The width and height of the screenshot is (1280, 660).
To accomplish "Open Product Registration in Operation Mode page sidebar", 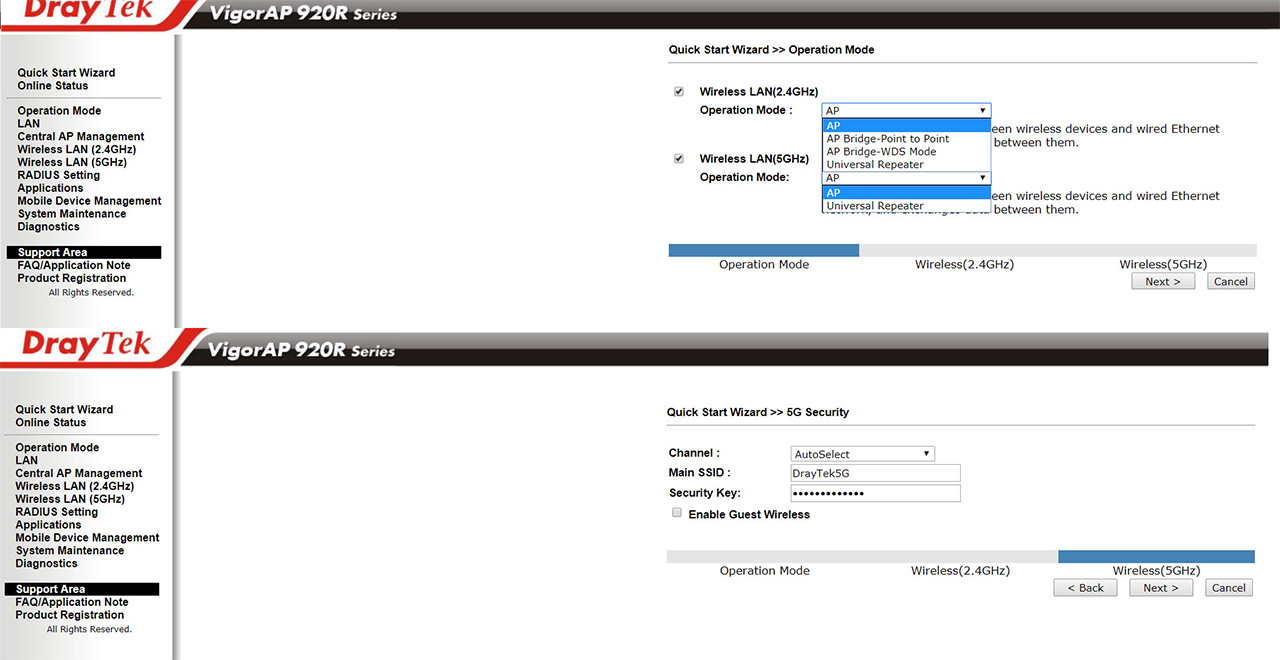I will point(72,279).
